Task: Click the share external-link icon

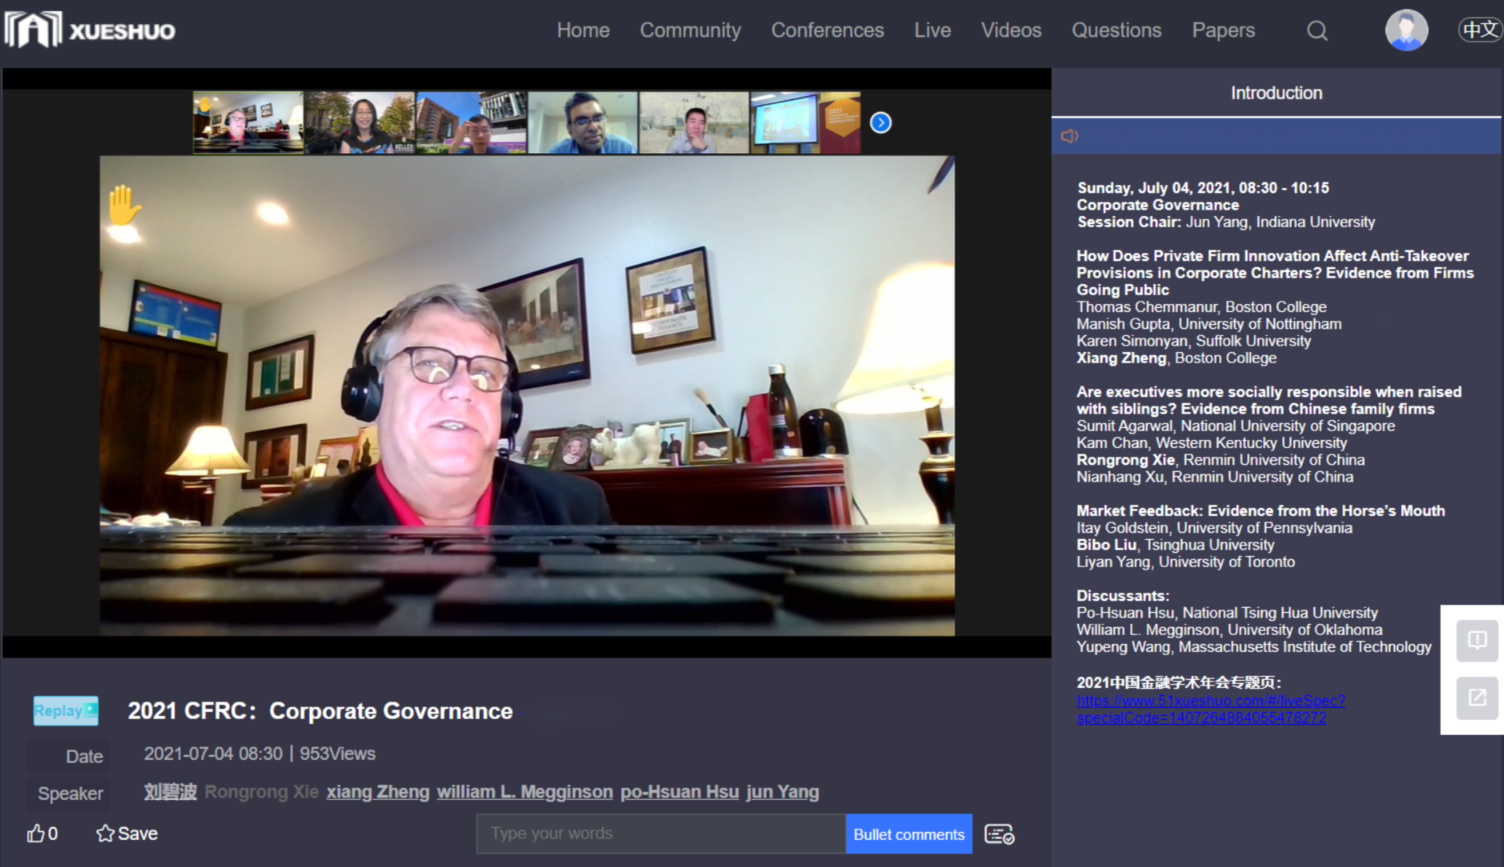Action: pos(1476,697)
